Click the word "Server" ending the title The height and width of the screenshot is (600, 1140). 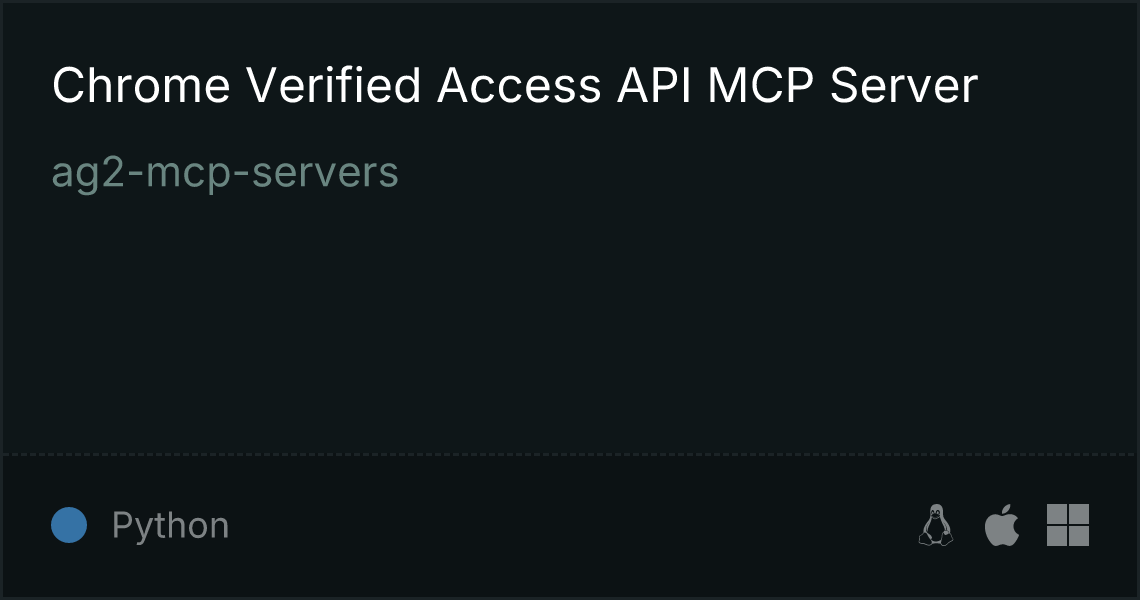point(904,85)
